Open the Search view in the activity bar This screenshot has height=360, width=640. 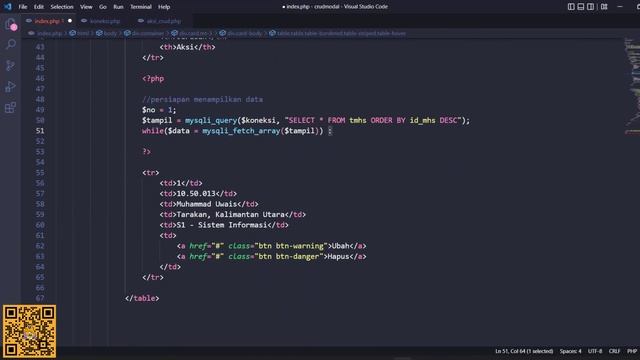pos(11,44)
